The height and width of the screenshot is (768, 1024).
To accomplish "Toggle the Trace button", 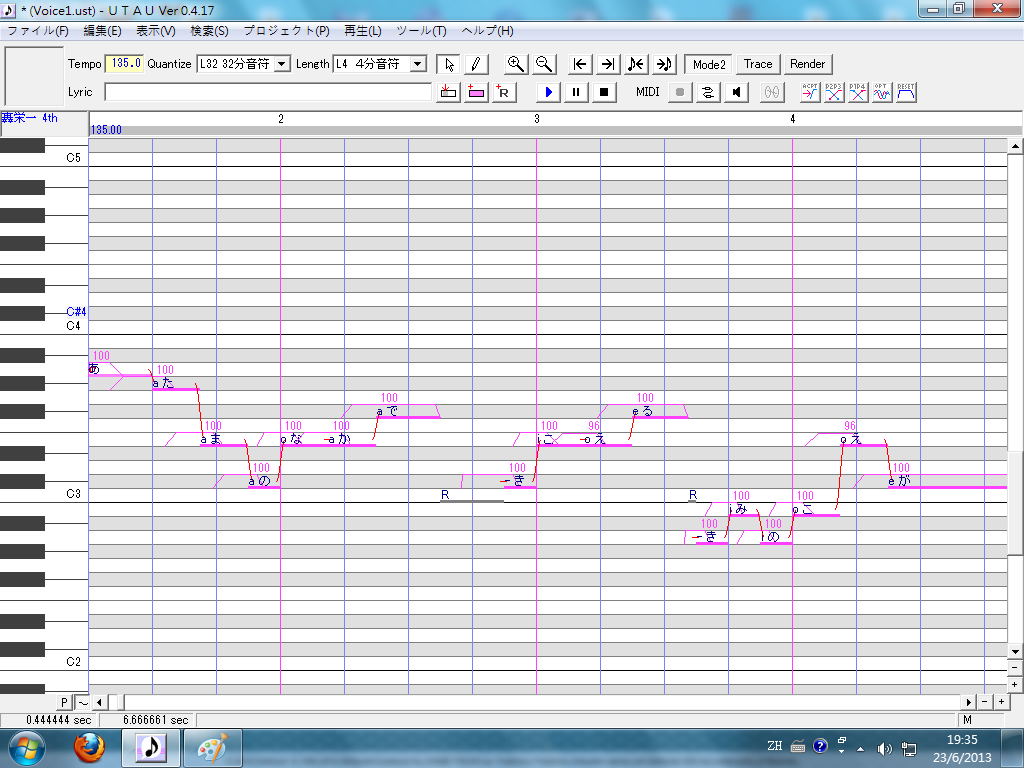I will click(x=758, y=64).
